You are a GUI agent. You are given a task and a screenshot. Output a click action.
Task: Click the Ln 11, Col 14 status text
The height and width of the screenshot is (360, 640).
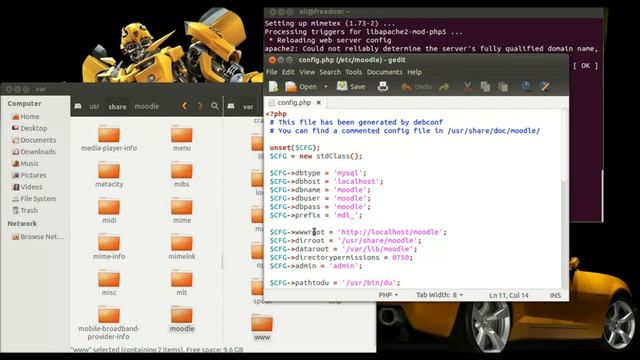(509, 295)
